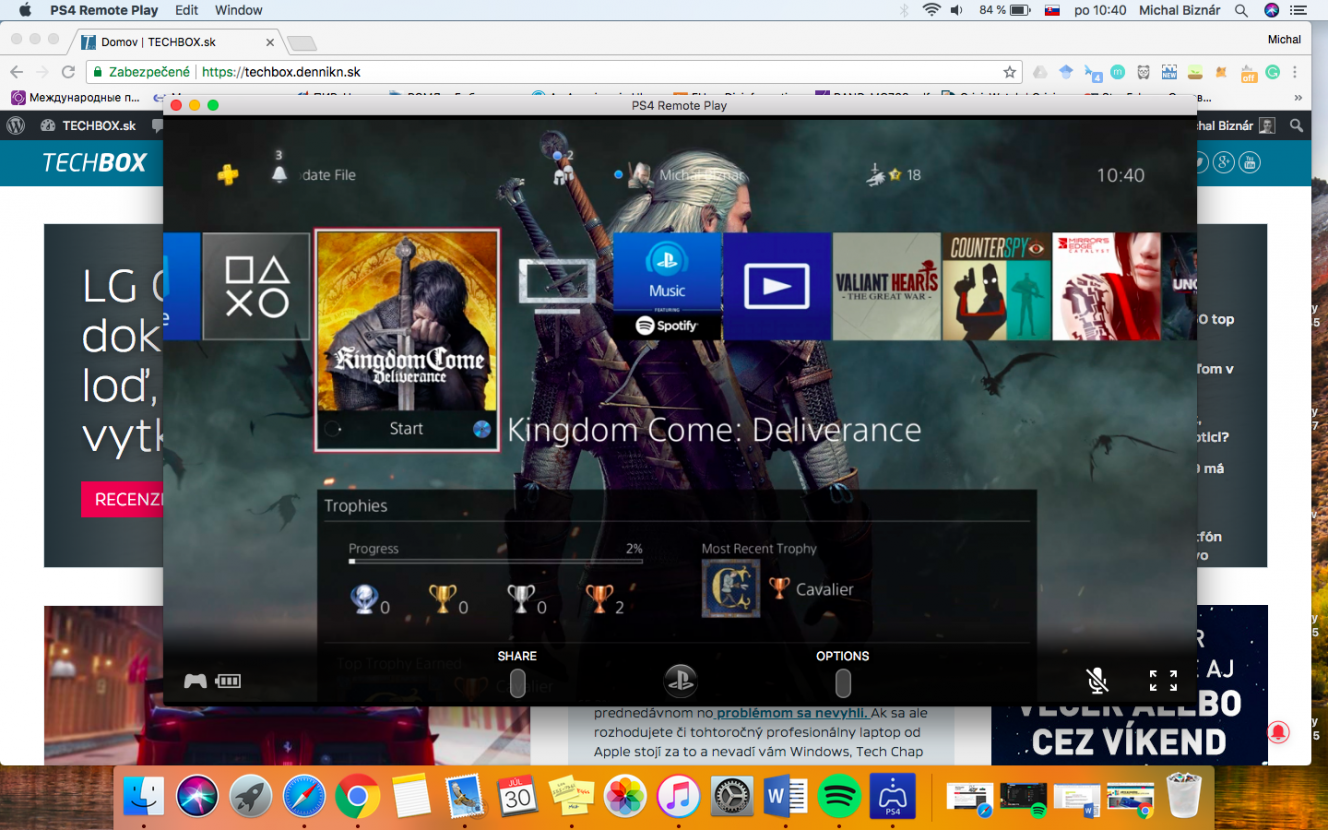Image resolution: width=1328 pixels, height=830 pixels.
Task: Open the Chrome three-dot menu
Action: 1295,72
